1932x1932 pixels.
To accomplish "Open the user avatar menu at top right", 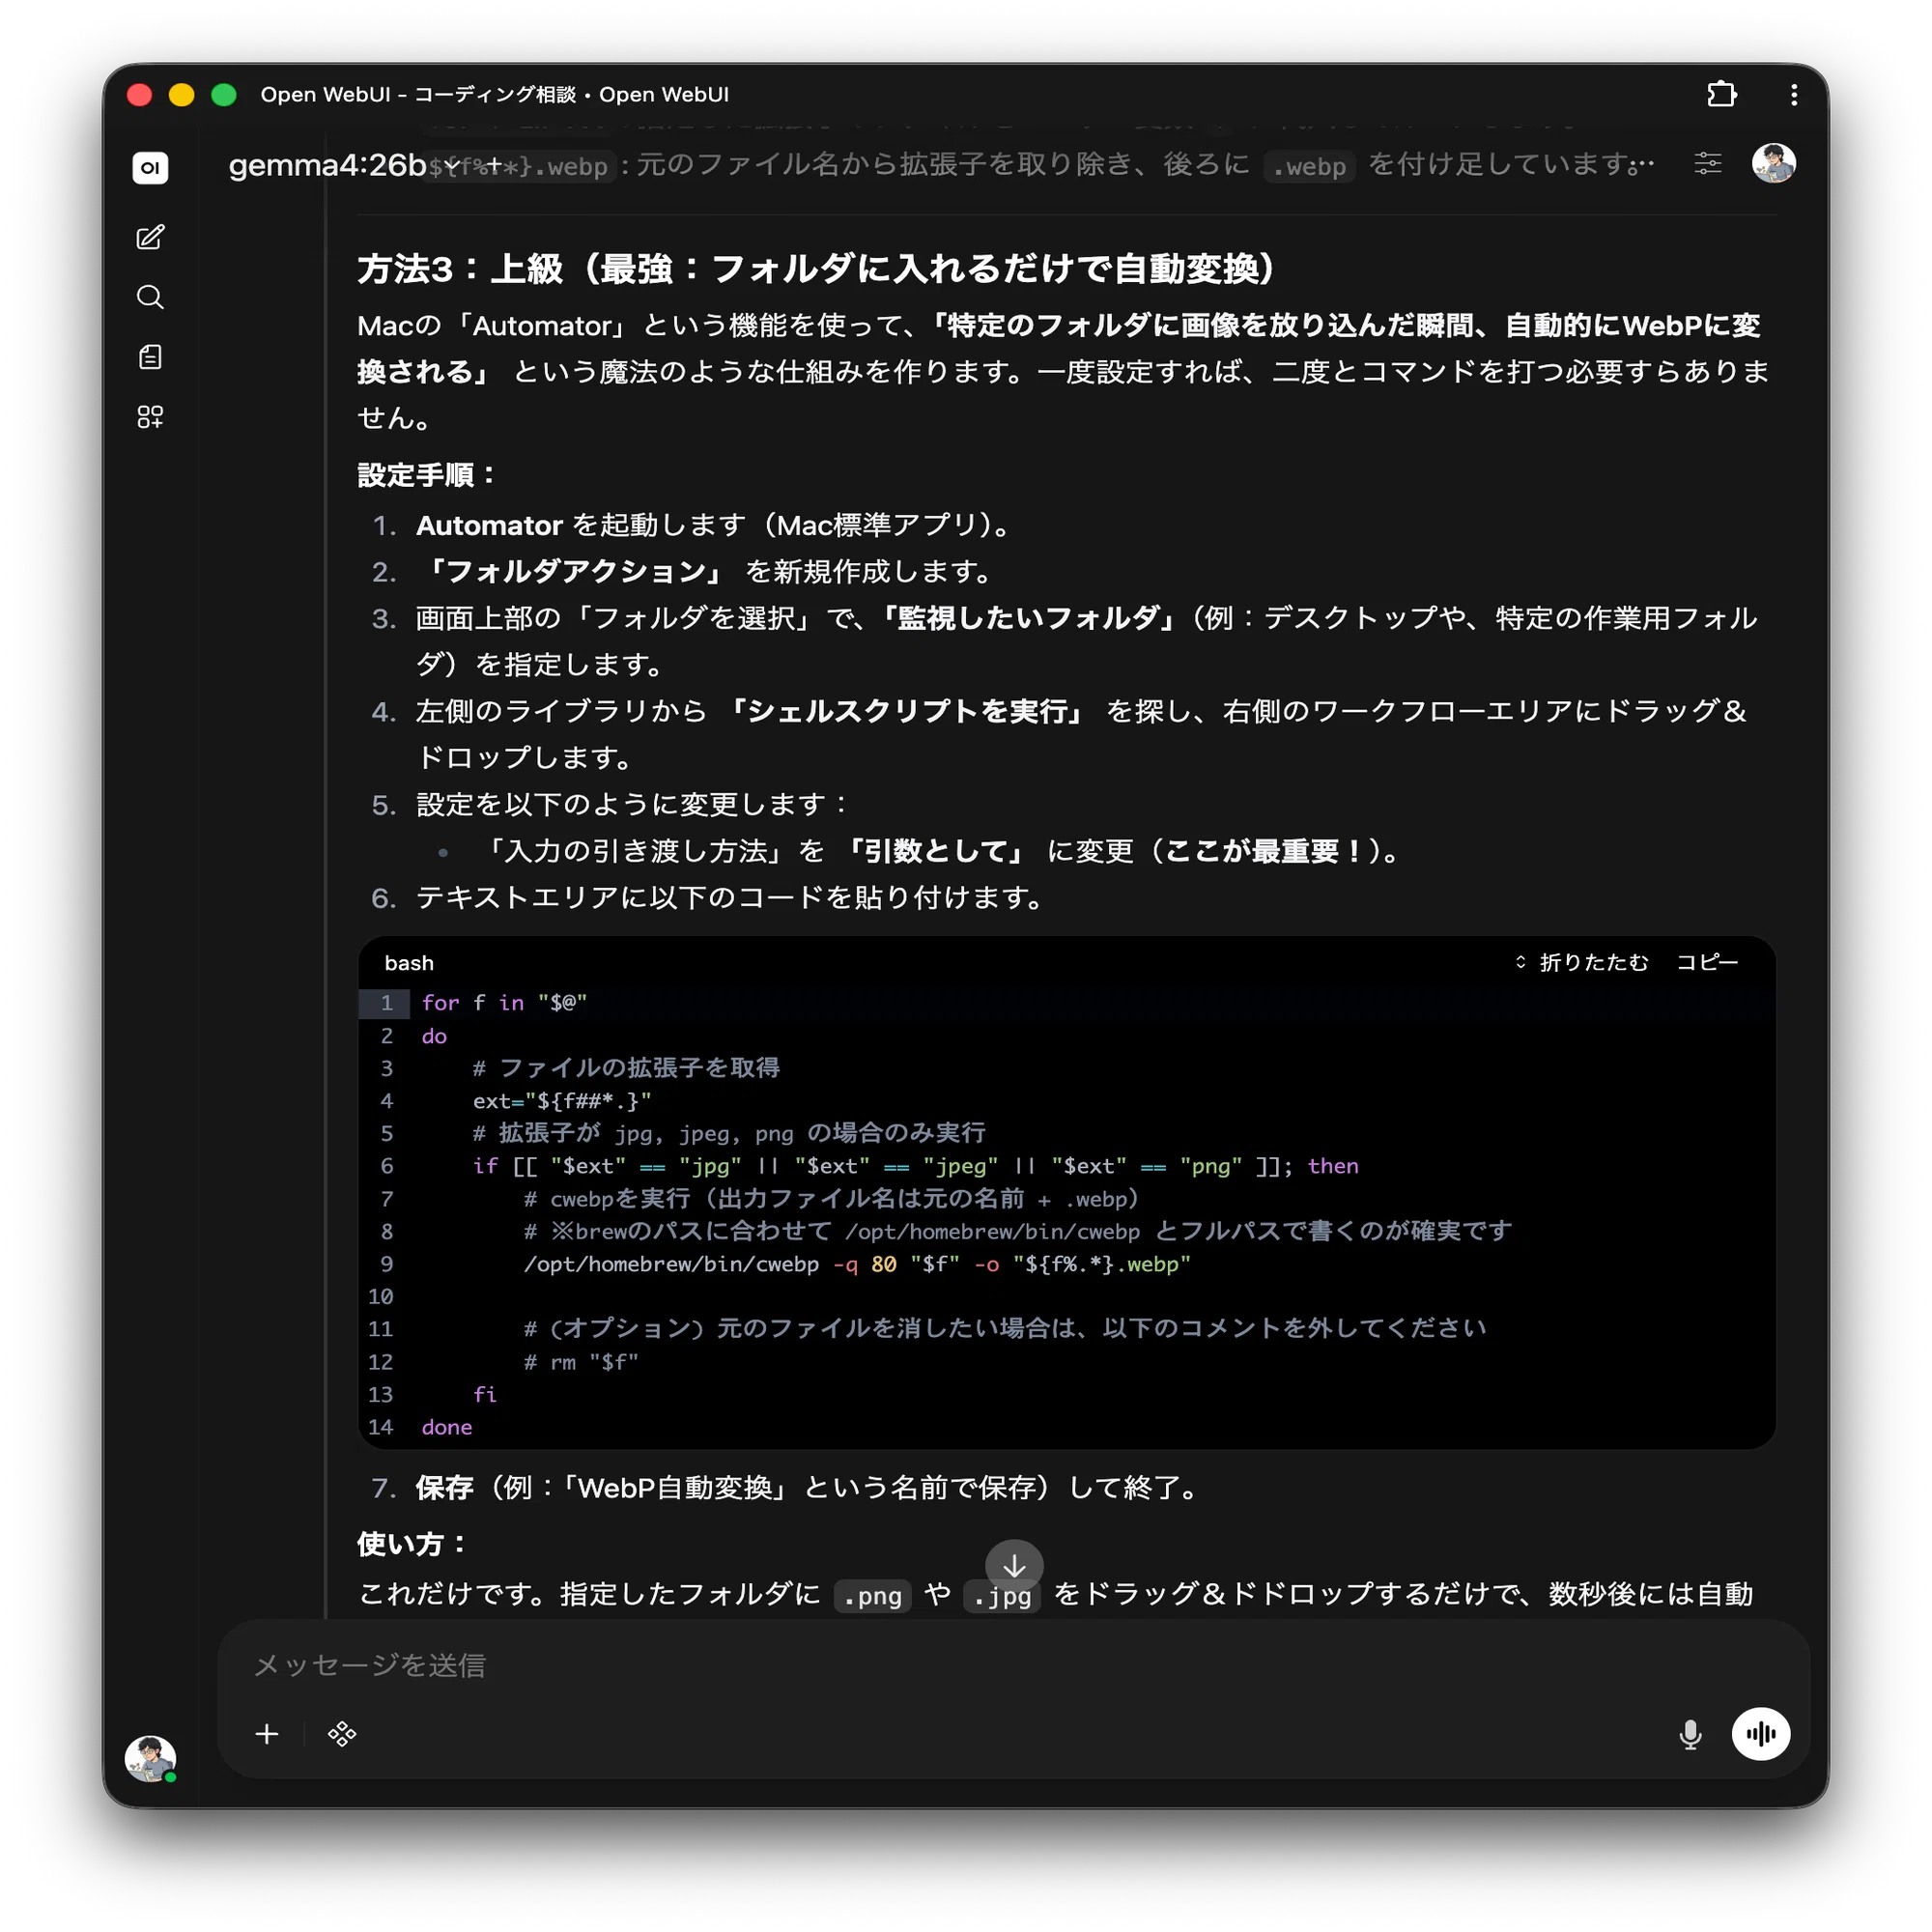I will click(1773, 163).
